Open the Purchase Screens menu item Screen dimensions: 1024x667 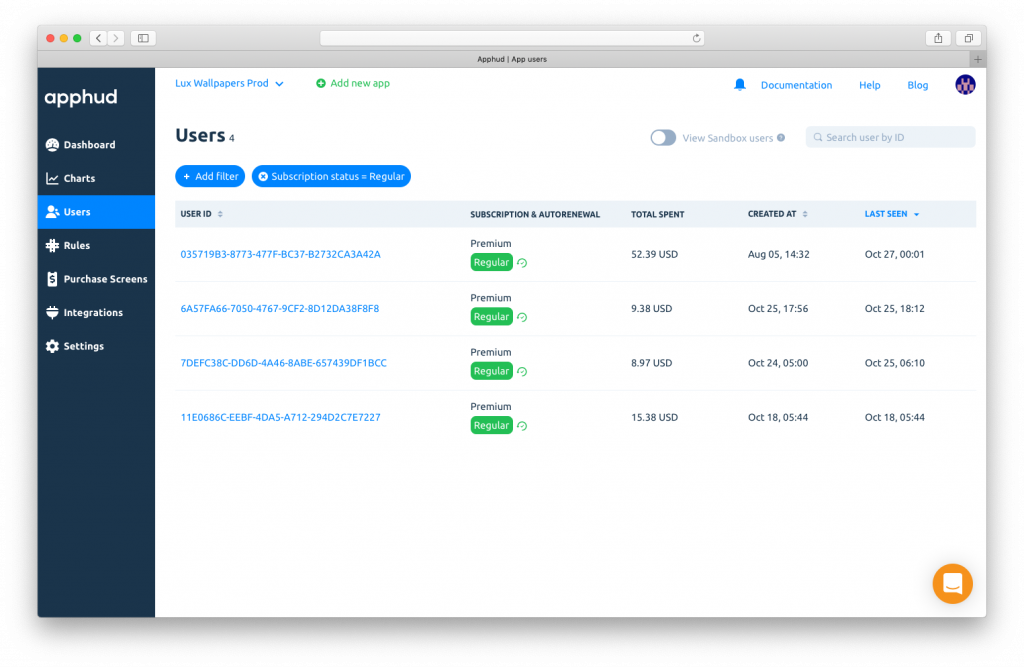(96, 279)
